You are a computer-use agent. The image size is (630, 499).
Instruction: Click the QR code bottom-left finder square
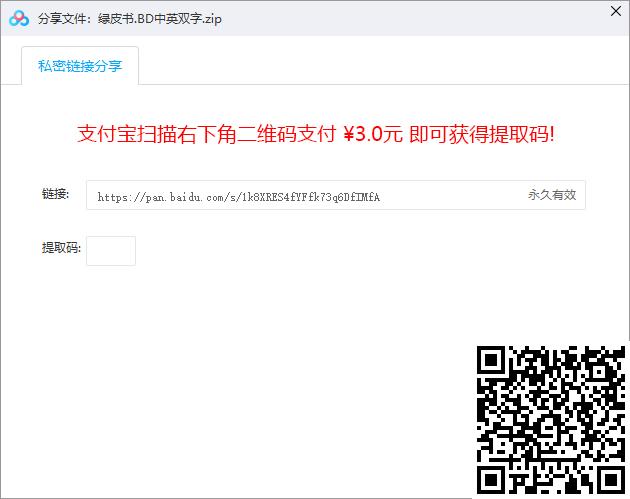coord(491,480)
